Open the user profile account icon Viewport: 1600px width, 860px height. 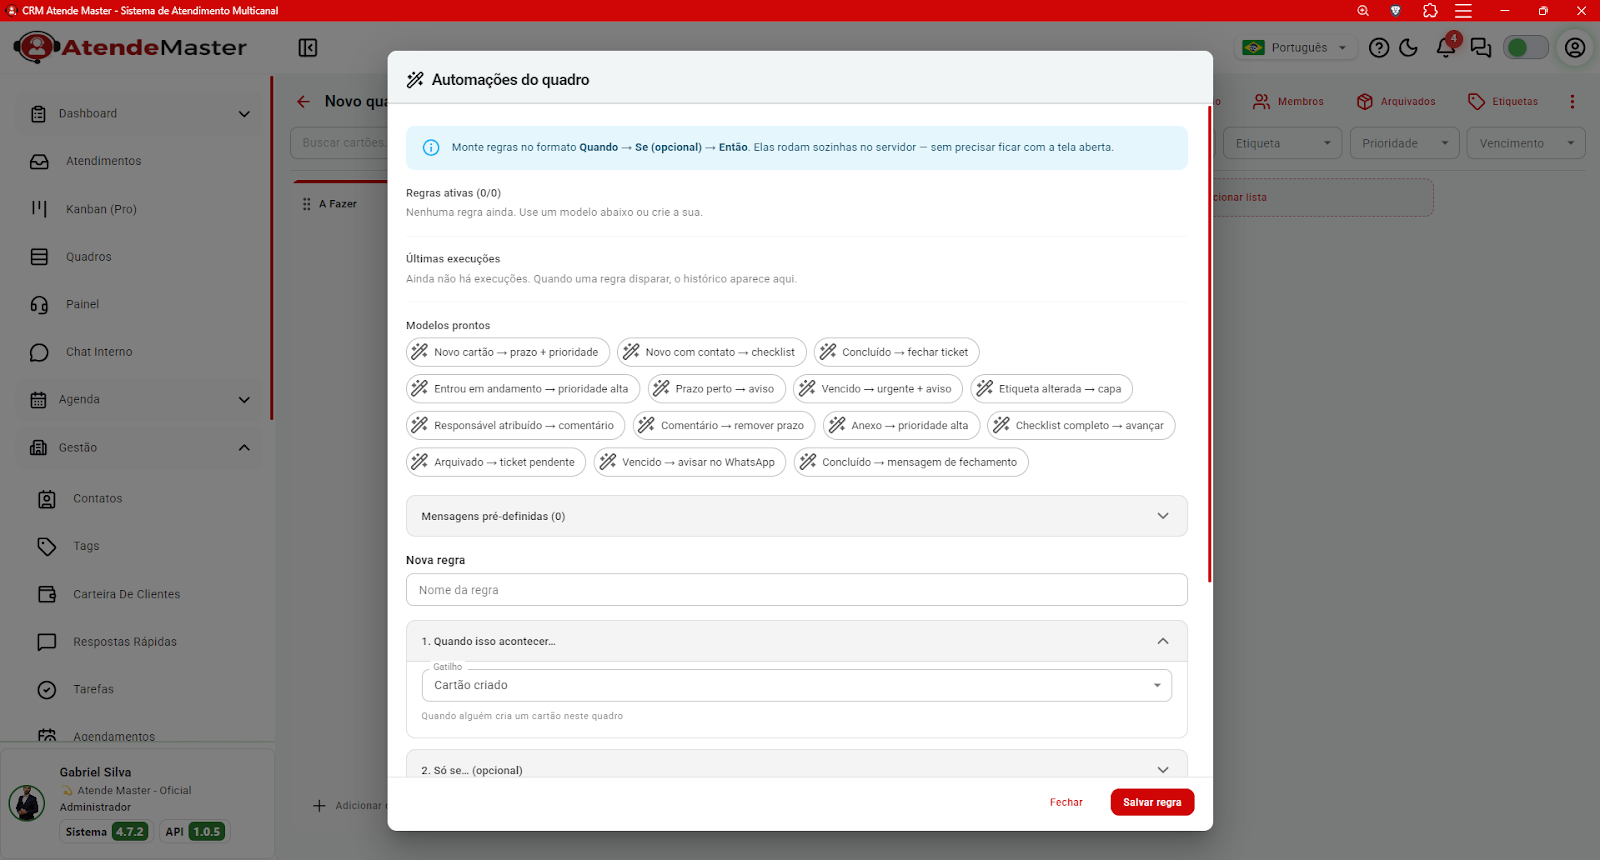point(1575,48)
